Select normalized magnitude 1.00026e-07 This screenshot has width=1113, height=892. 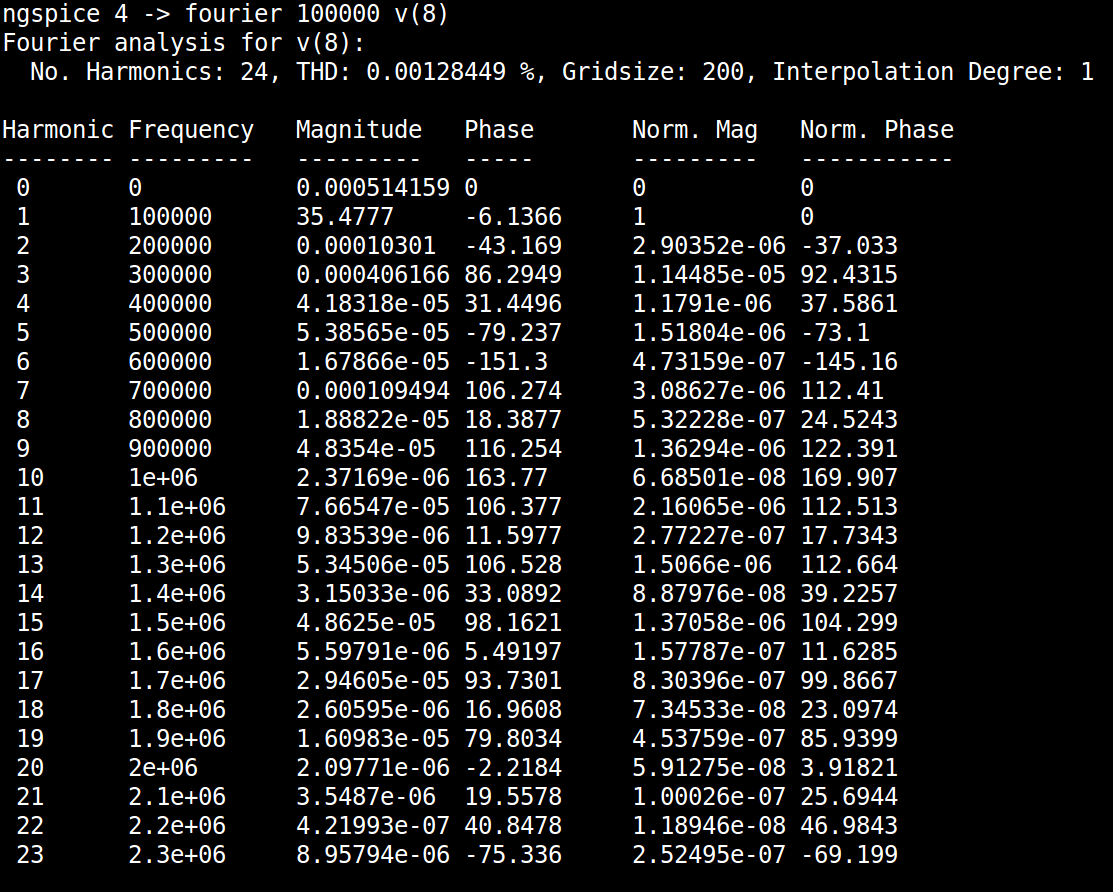(709, 798)
